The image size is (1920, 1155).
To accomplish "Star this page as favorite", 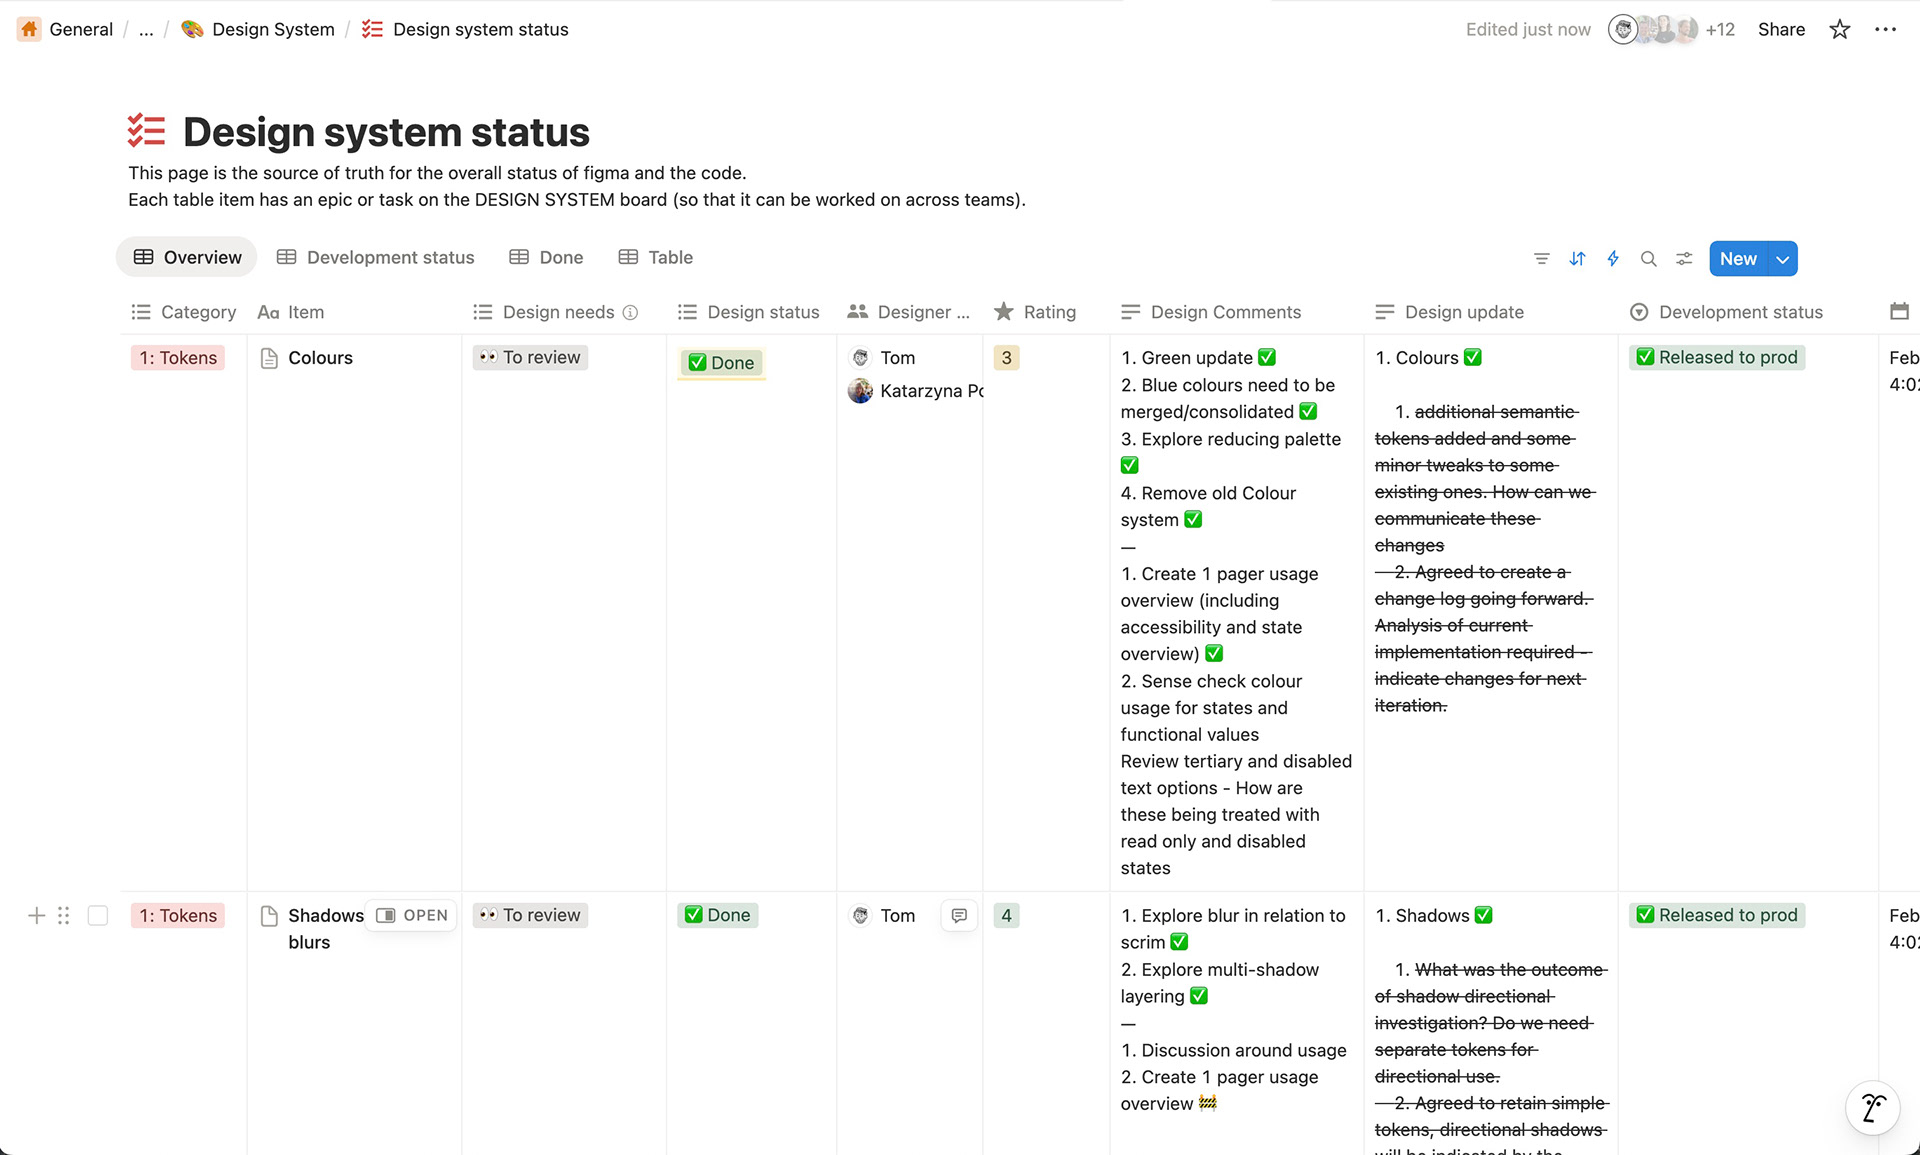I will [x=1839, y=30].
